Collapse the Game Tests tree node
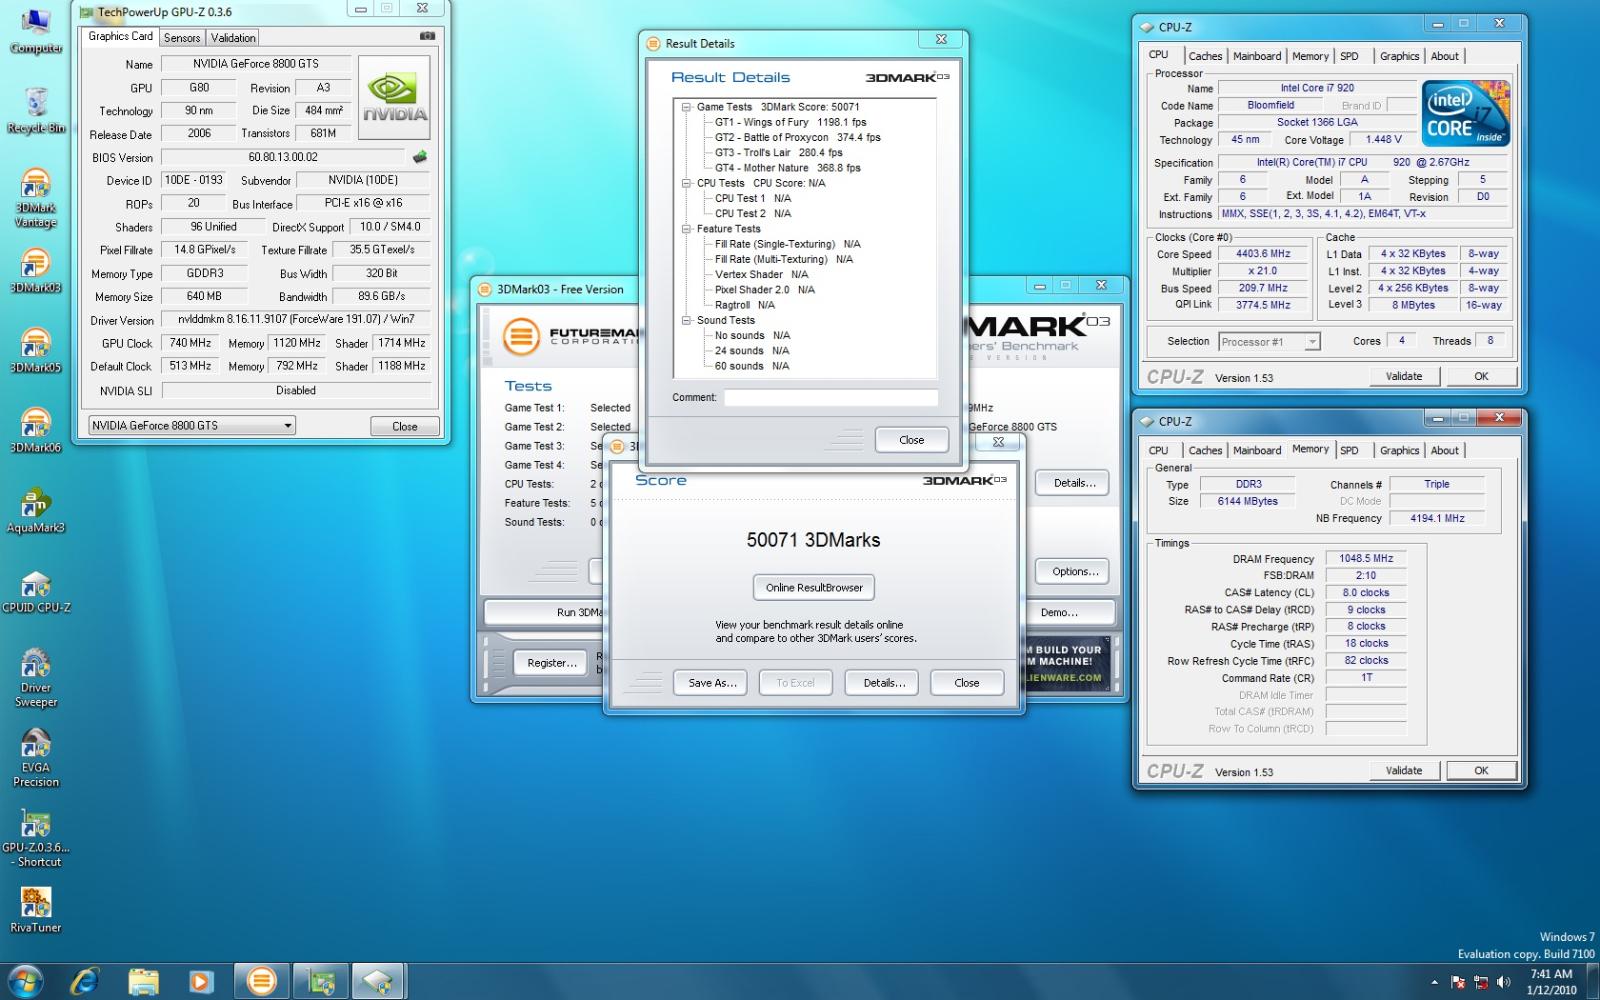The image size is (1600, 1000). (x=687, y=107)
